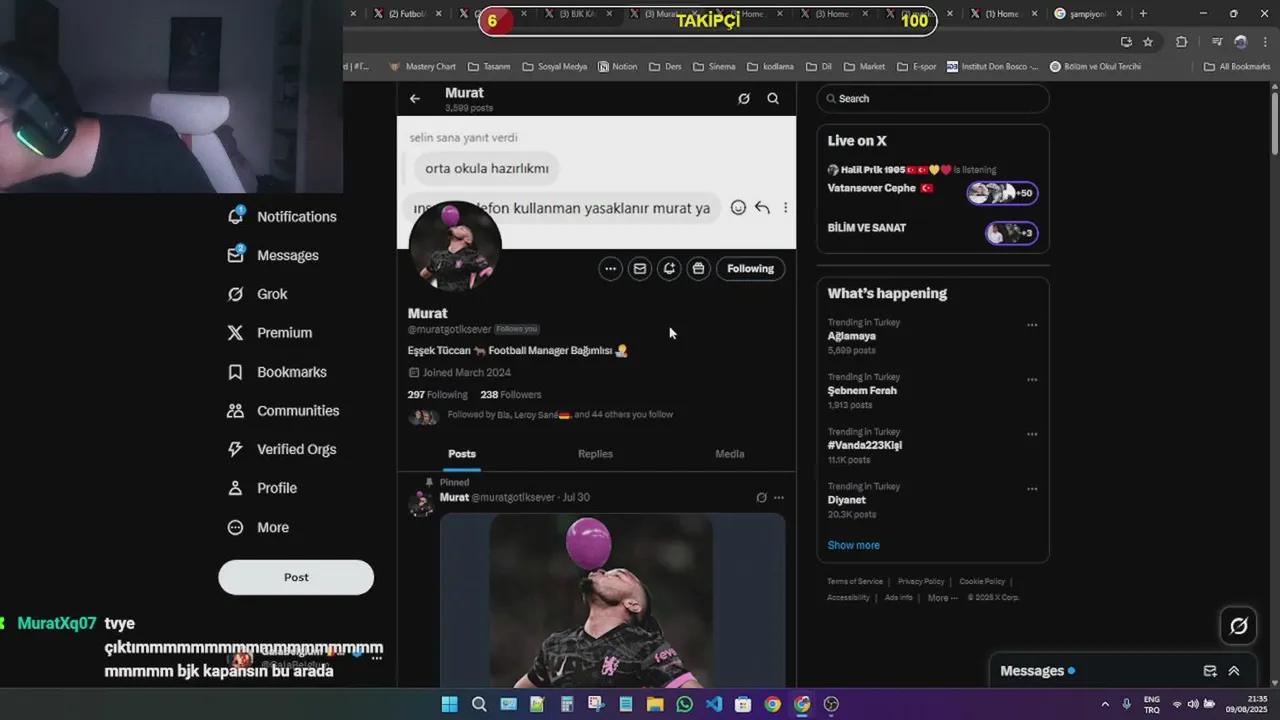Viewport: 1280px width, 720px height.
Task: Click the floating Grok button
Action: coord(1238,626)
